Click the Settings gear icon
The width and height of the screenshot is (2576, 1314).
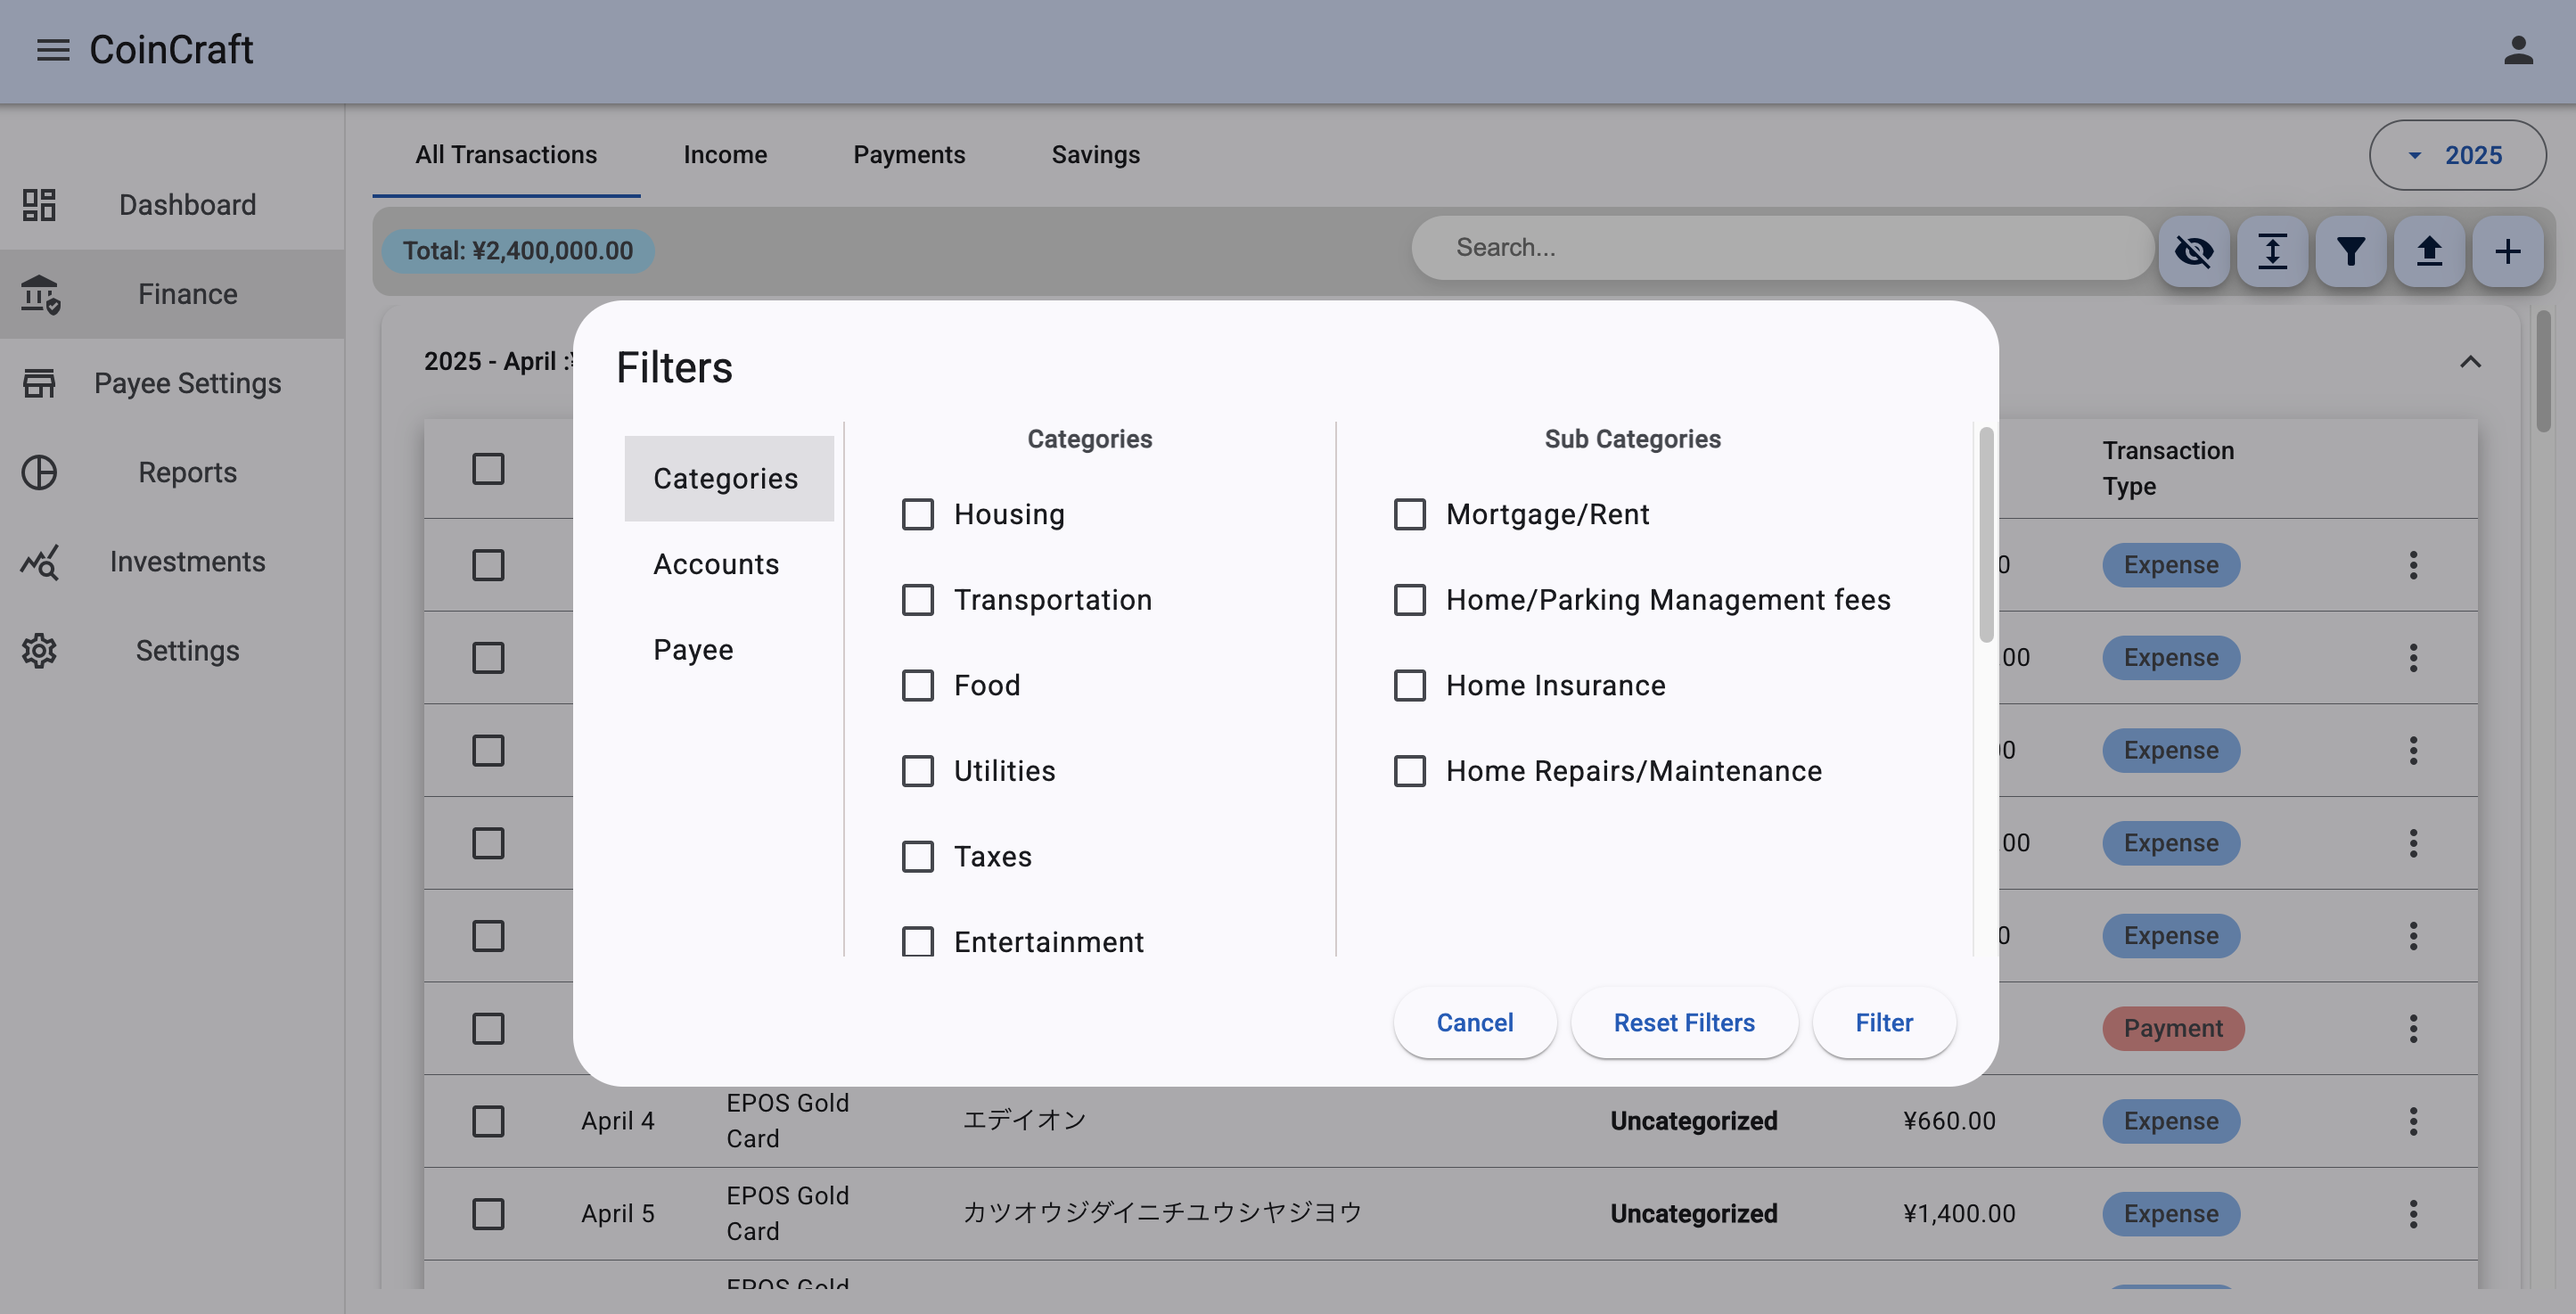click(39, 651)
